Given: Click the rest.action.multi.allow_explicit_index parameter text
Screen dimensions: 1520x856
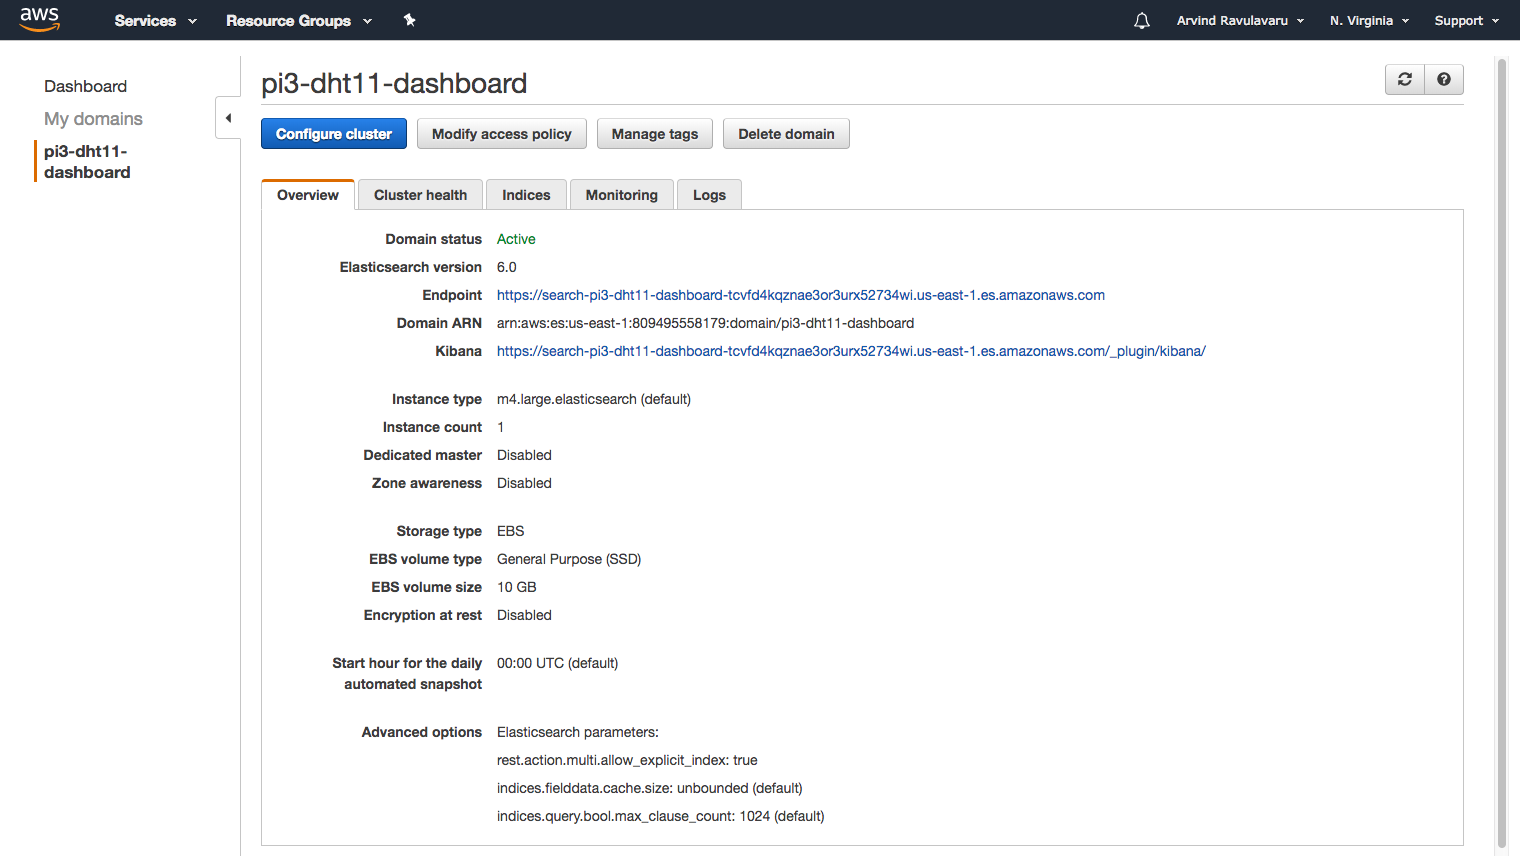Looking at the screenshot, I should click(x=627, y=760).
